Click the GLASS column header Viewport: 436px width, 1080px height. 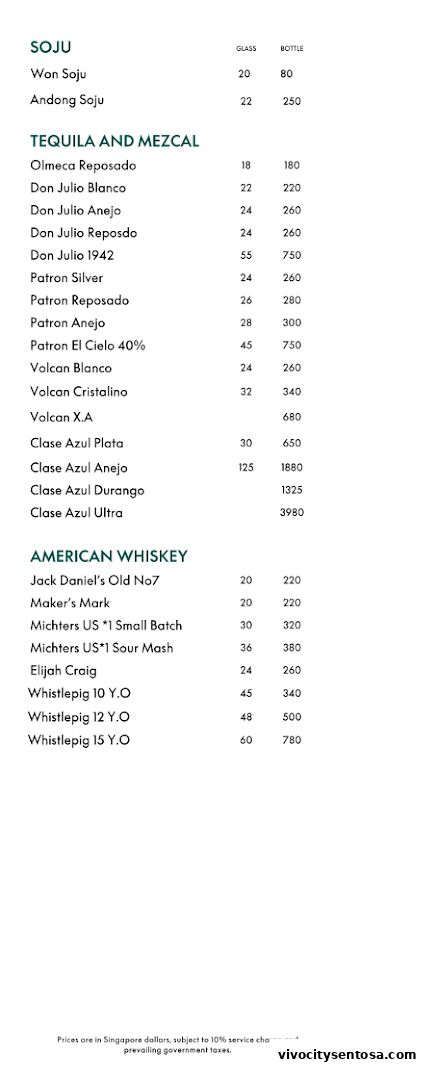point(246,49)
